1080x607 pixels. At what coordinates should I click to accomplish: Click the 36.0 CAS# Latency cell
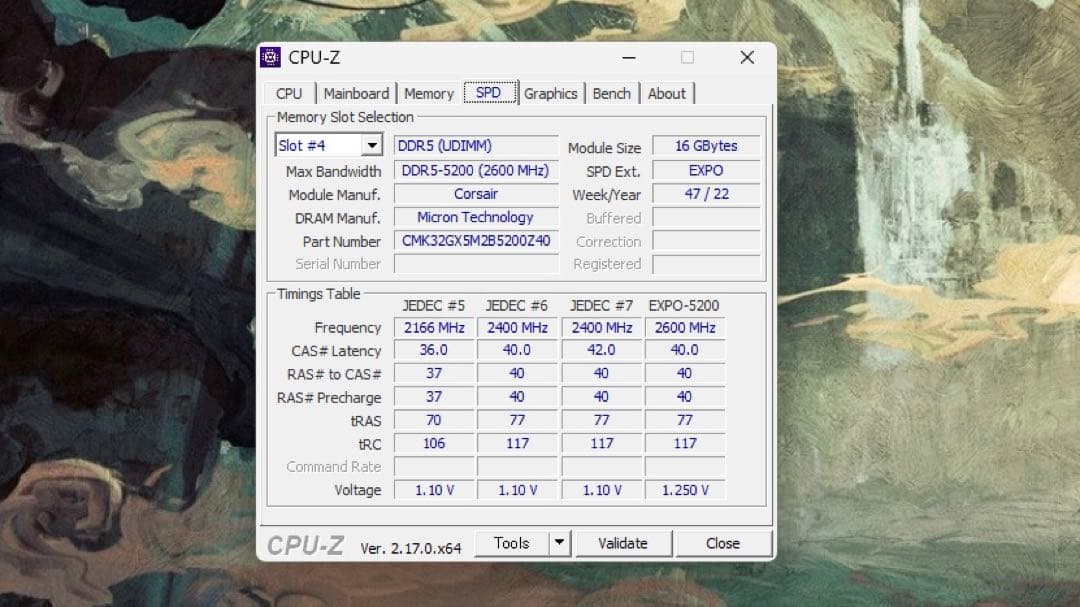point(434,350)
